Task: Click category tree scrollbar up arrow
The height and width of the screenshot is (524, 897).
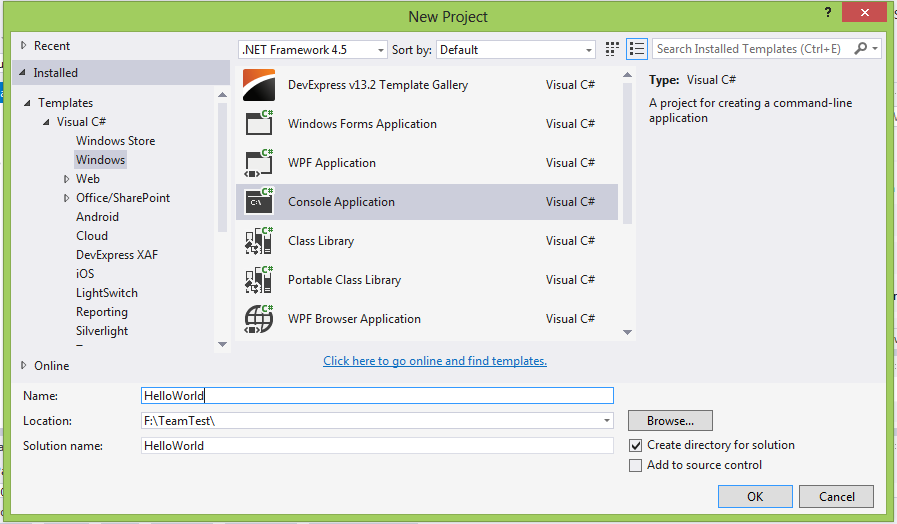Action: pos(223,95)
